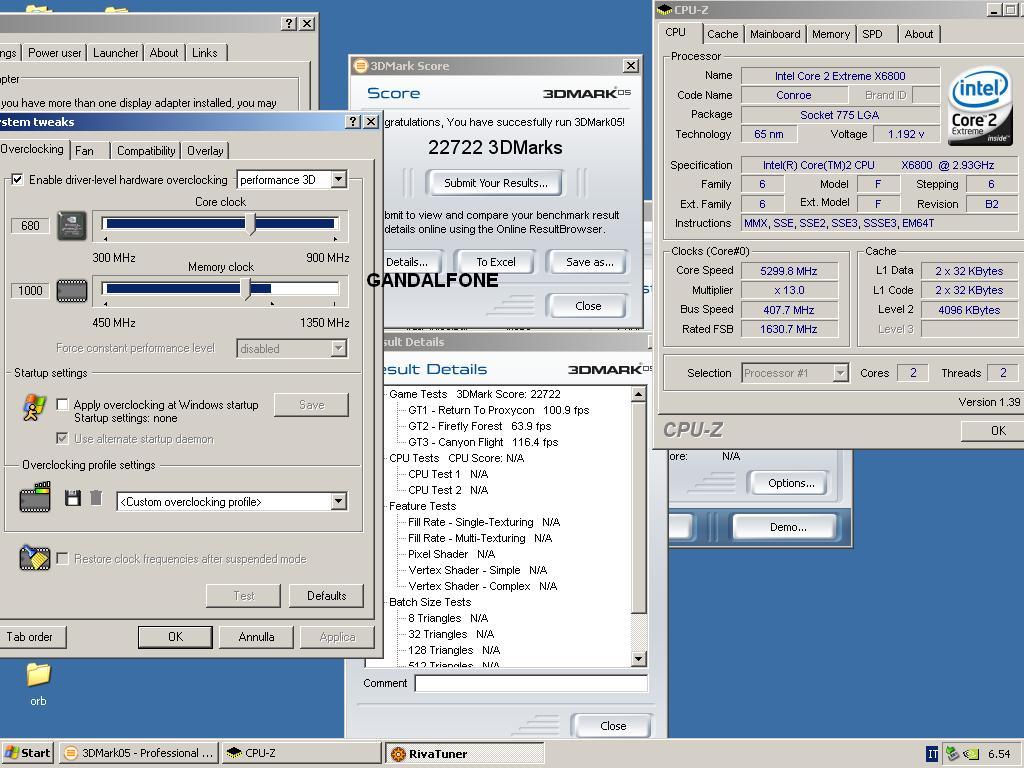The width and height of the screenshot is (1024, 768).
Task: Open the Cache tab in CPU-Z
Action: coord(722,34)
